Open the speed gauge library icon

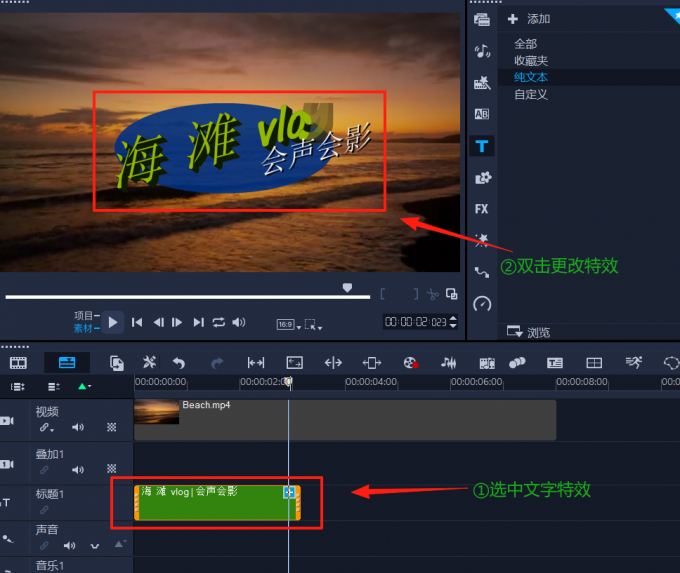[482, 304]
